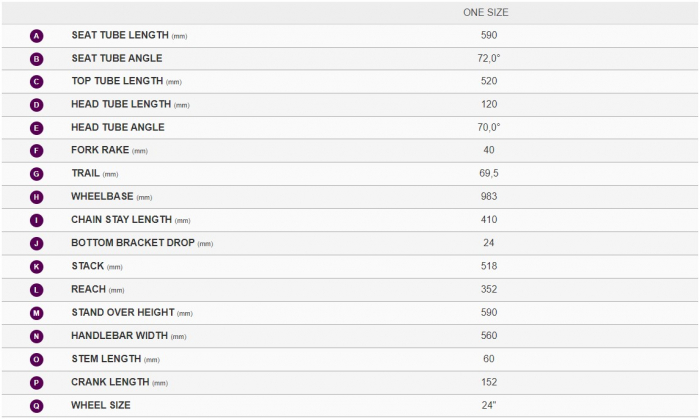Click the purple I chain stay marker
Image resolution: width=700 pixels, height=419 pixels.
(37, 220)
